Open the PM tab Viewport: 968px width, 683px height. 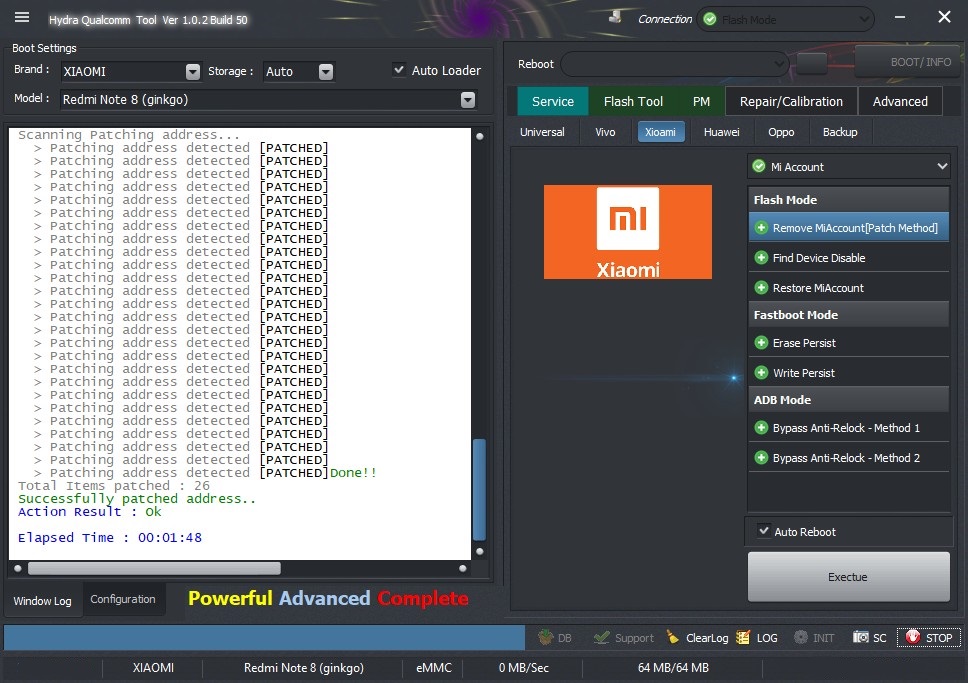pos(701,101)
